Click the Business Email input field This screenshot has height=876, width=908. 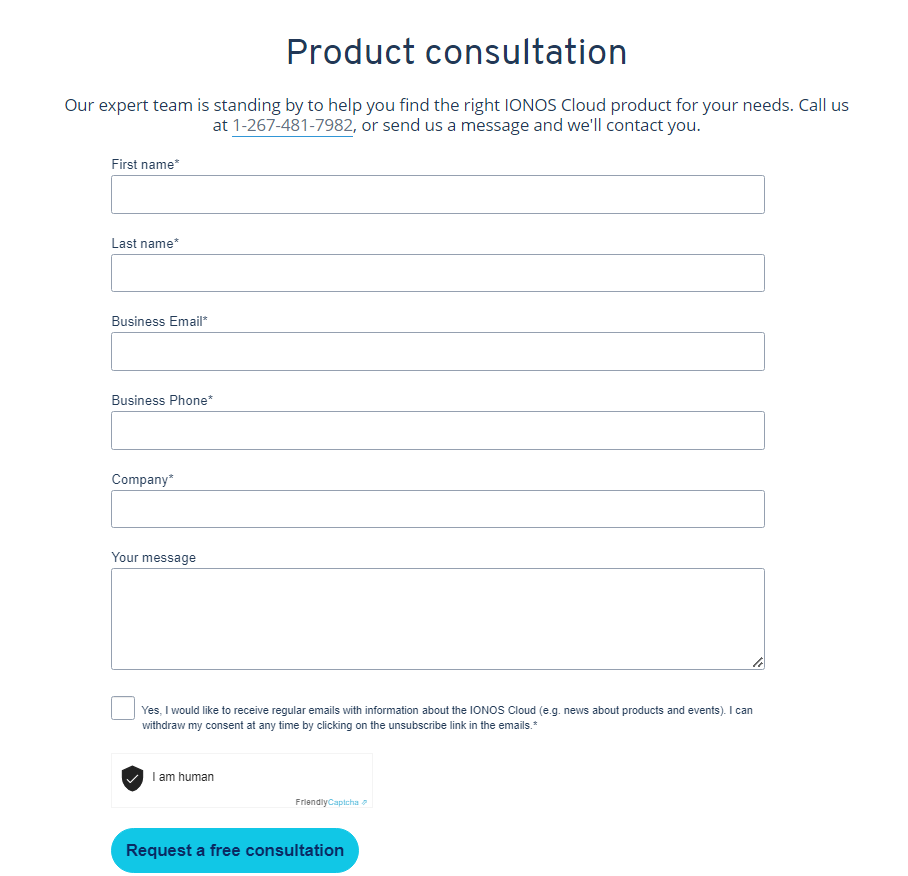(437, 351)
